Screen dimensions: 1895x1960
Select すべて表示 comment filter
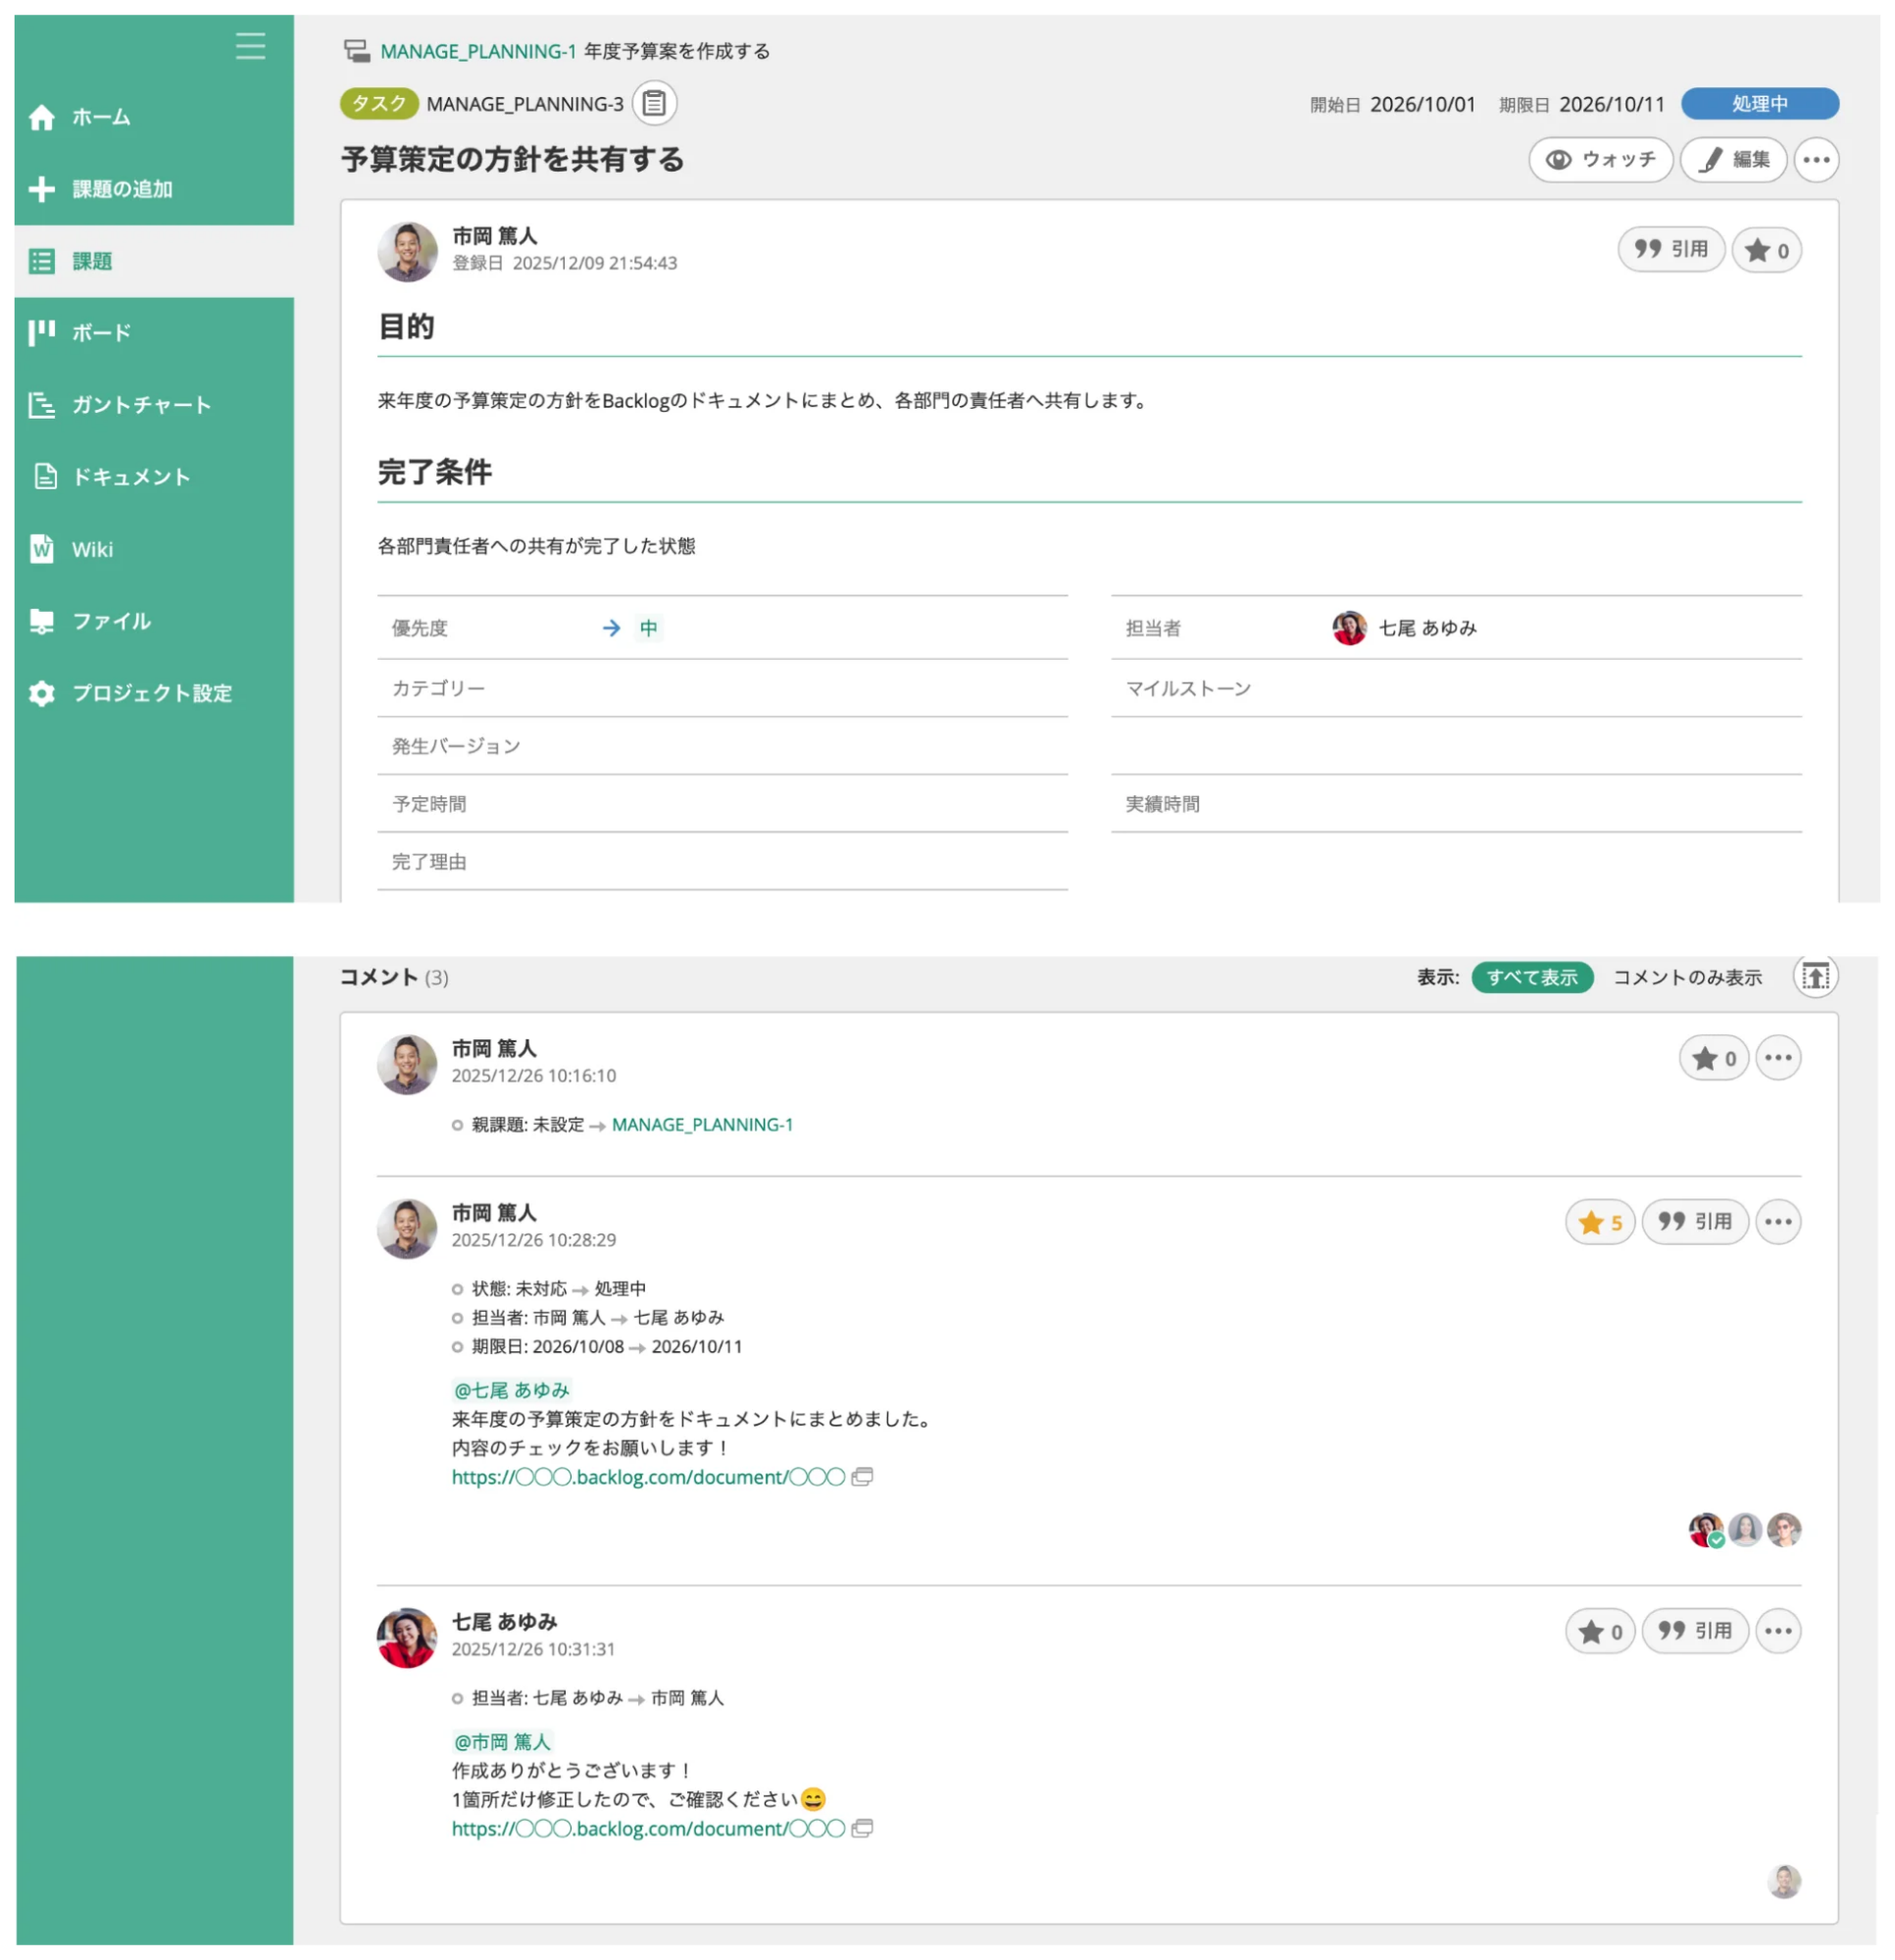click(x=1532, y=977)
